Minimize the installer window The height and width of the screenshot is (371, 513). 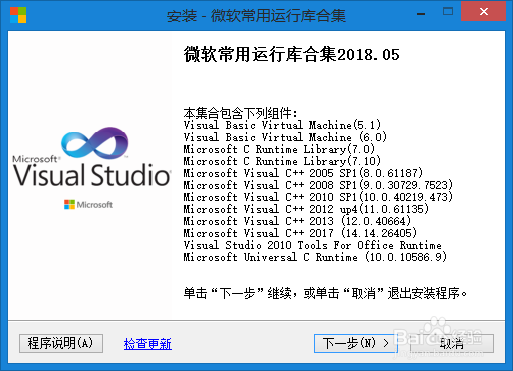coord(421,14)
